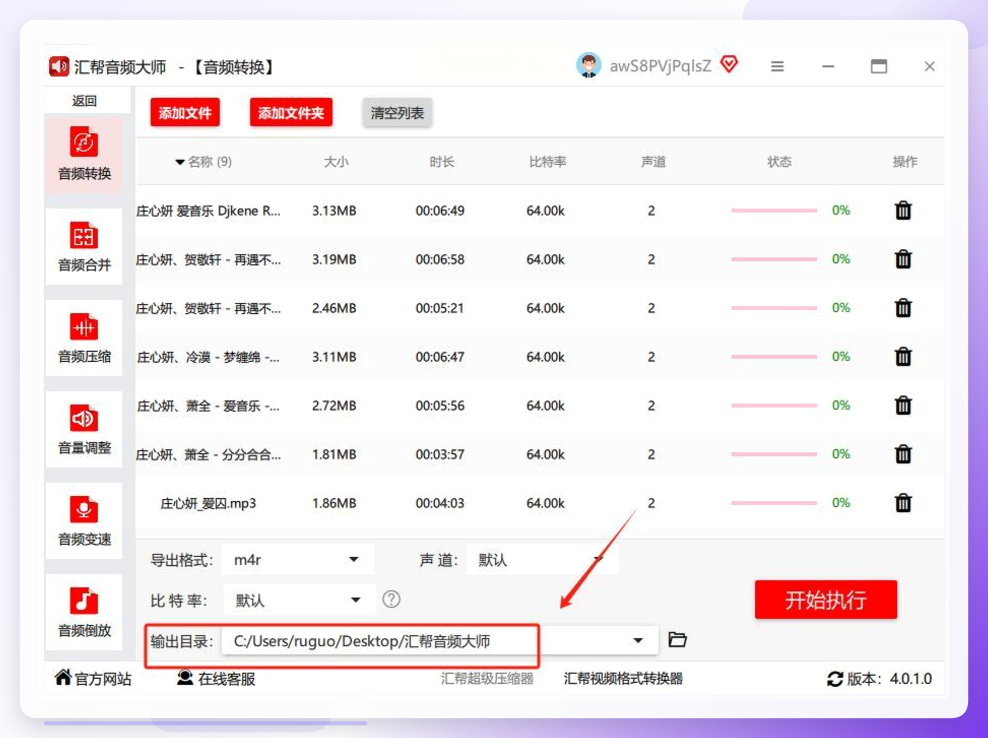Click progress bar of 庄心妍_爱囚.mp3

774,503
